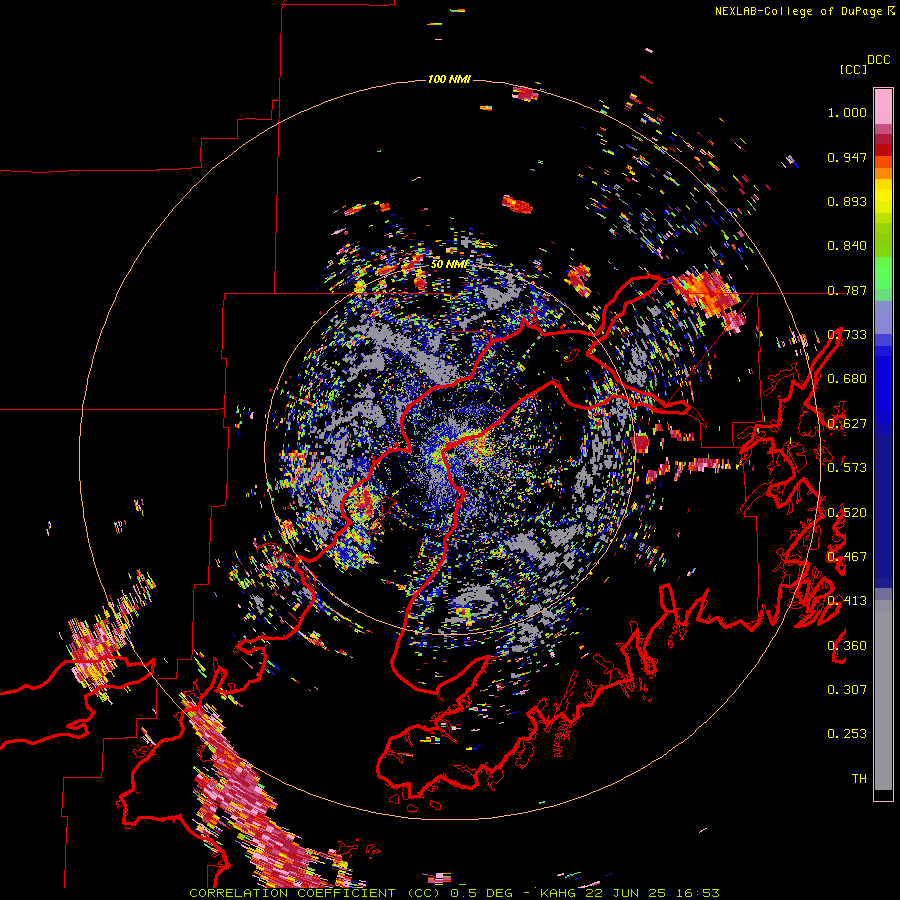Click the 0.840 scale label
Viewport: 900px width, 900px height.
pyautogui.click(x=847, y=246)
